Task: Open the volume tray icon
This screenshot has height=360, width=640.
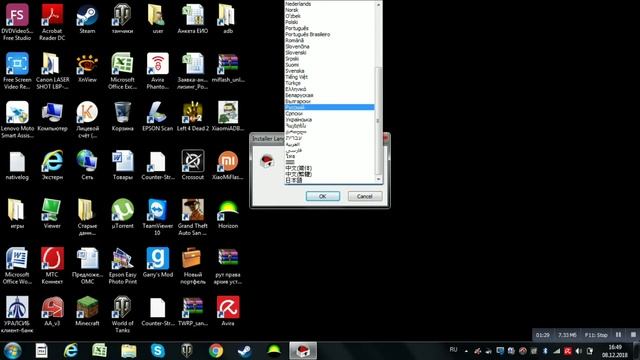Action: 579,351
